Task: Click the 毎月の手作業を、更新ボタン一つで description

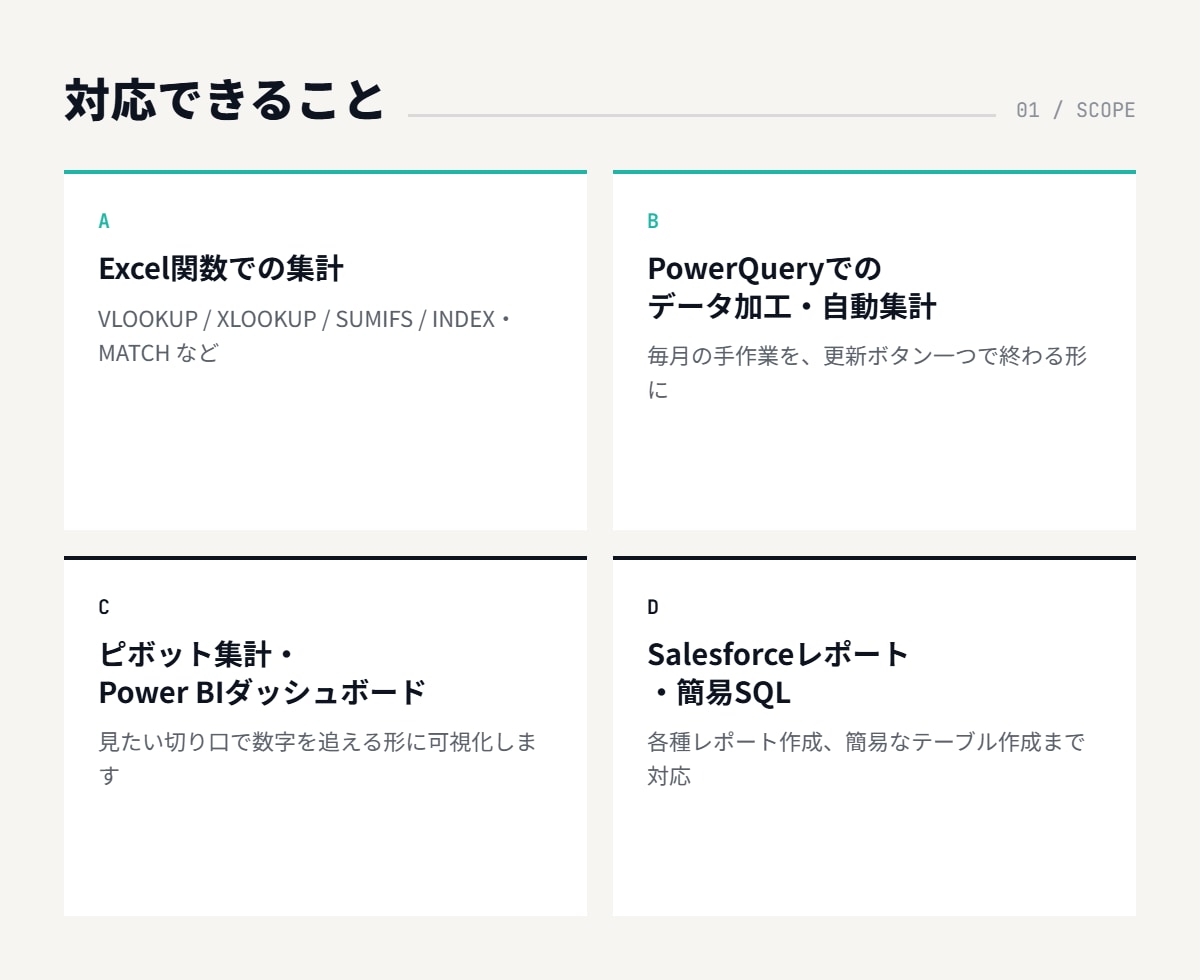Action: [x=867, y=373]
